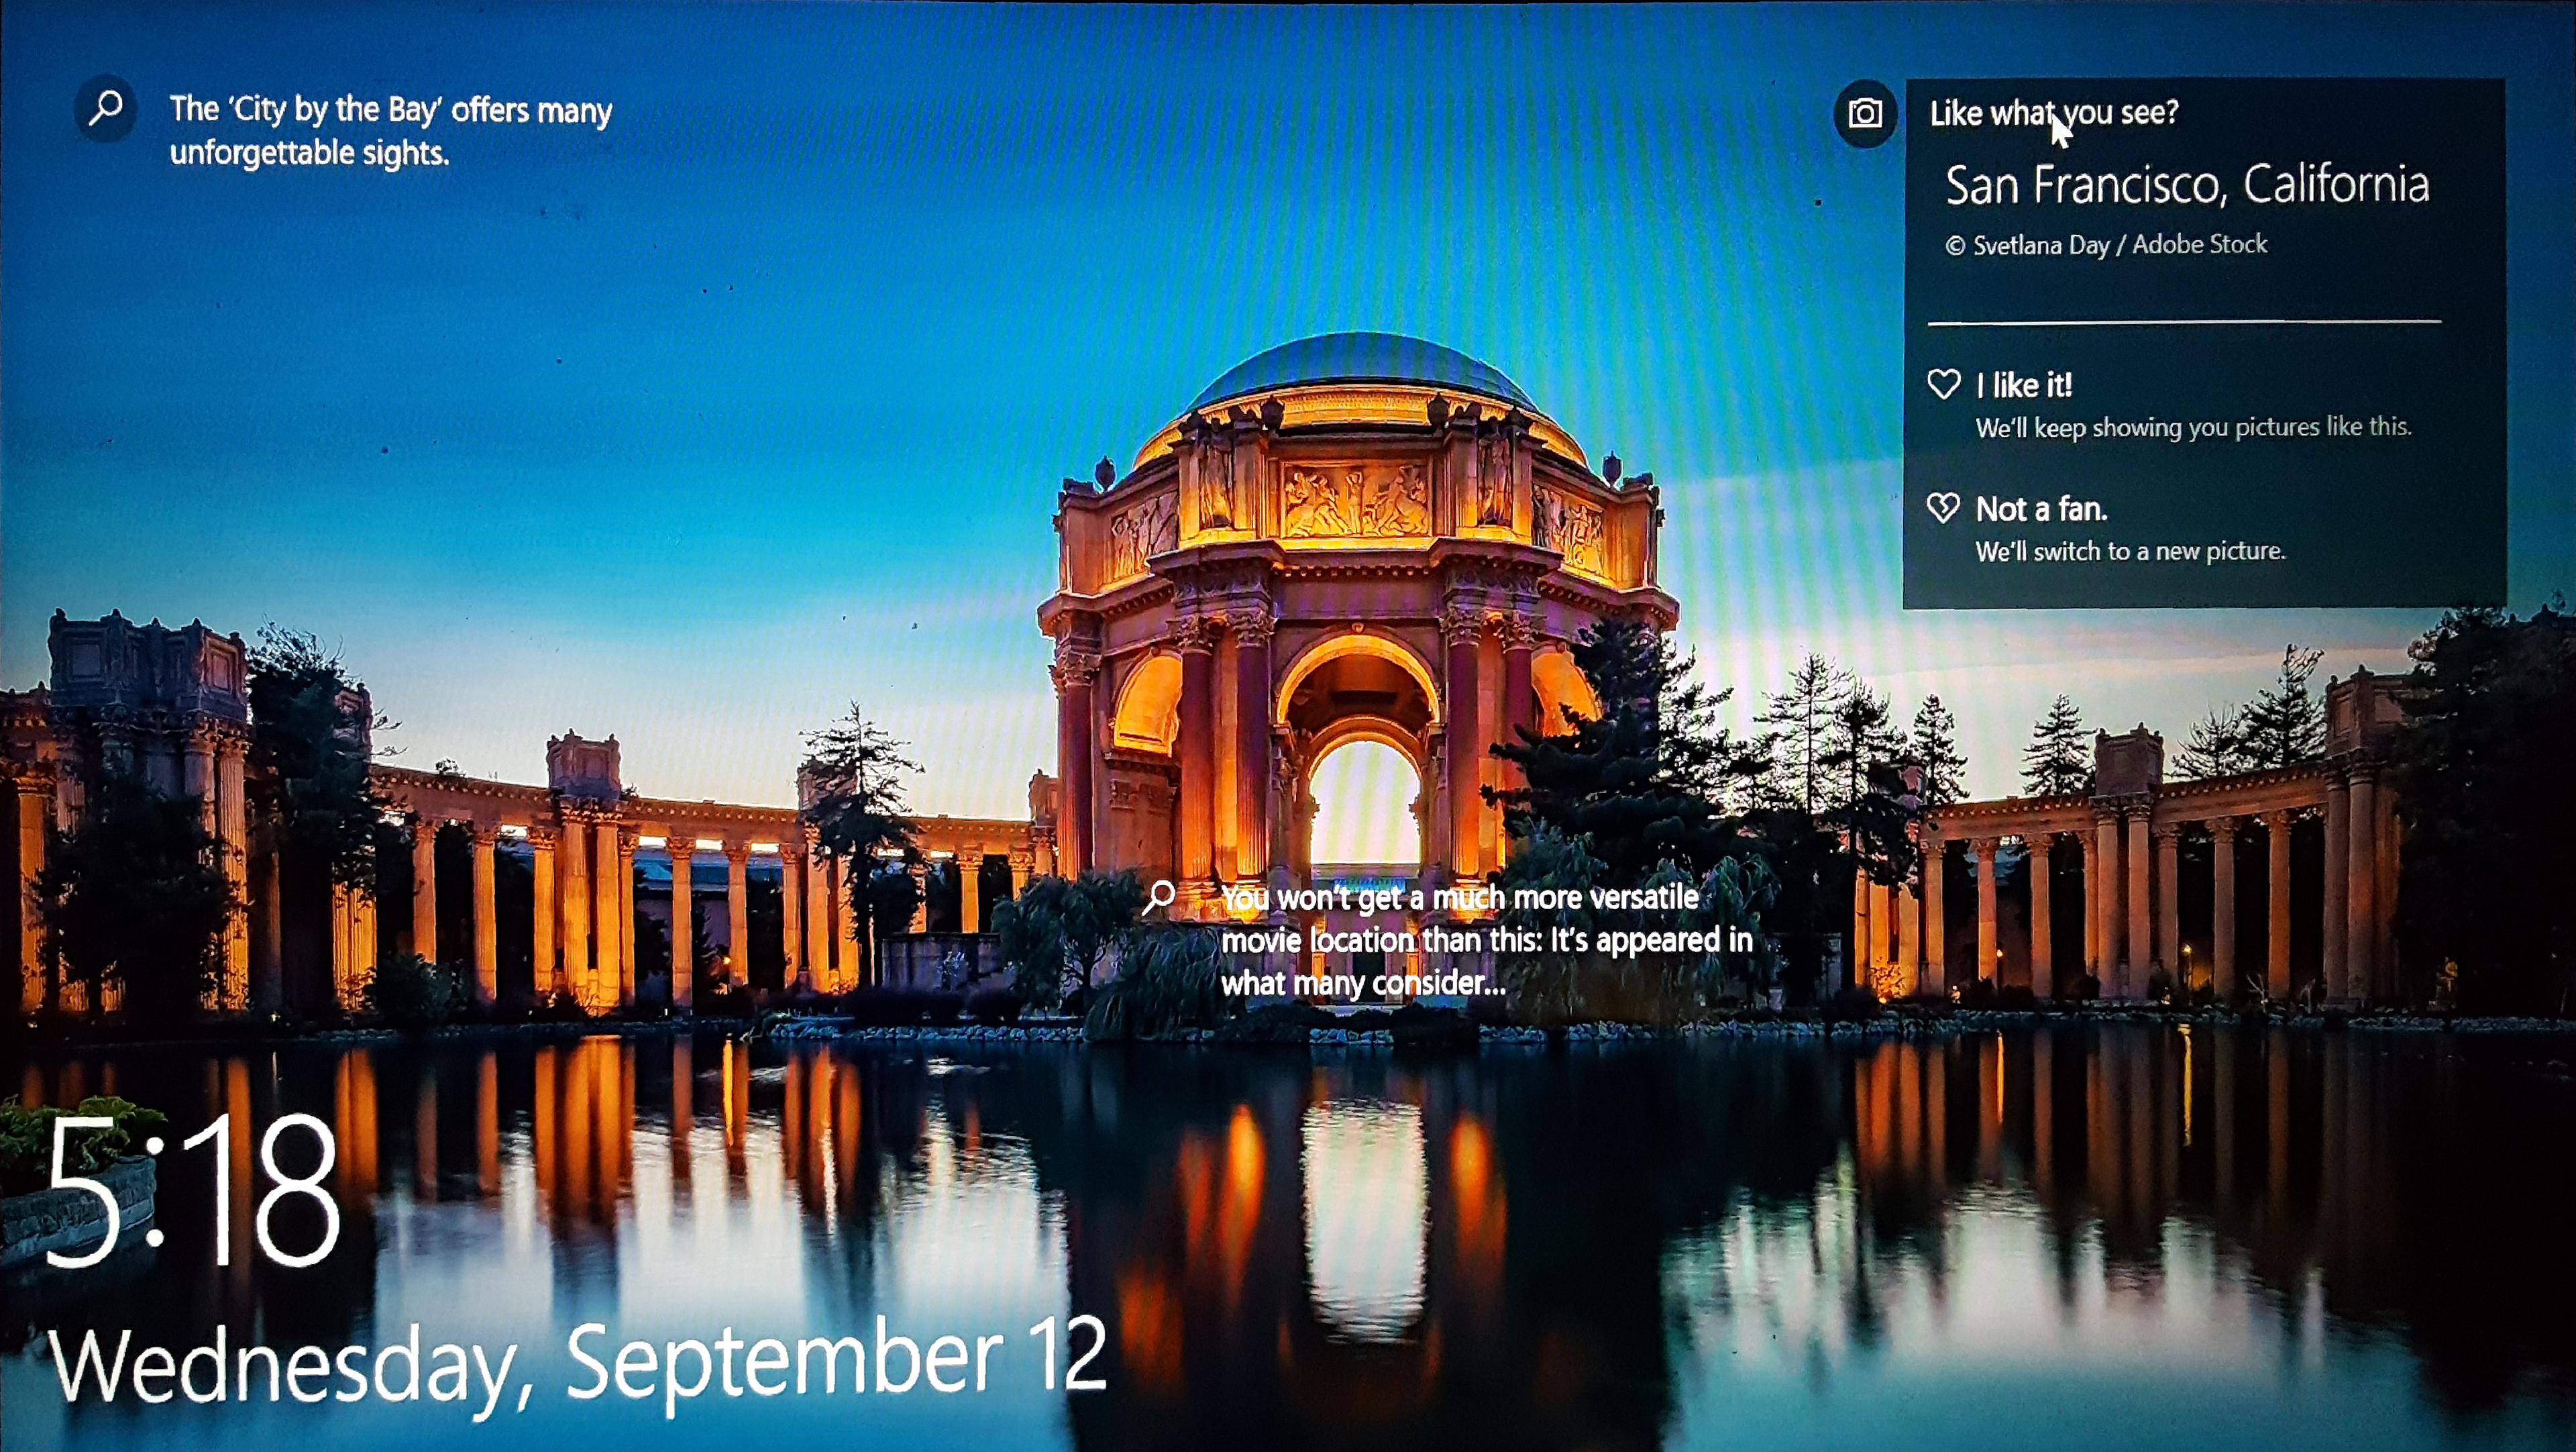Click 'We'll switch to a new picture.' text
The height and width of the screenshot is (1452, 2576).
point(2130,551)
